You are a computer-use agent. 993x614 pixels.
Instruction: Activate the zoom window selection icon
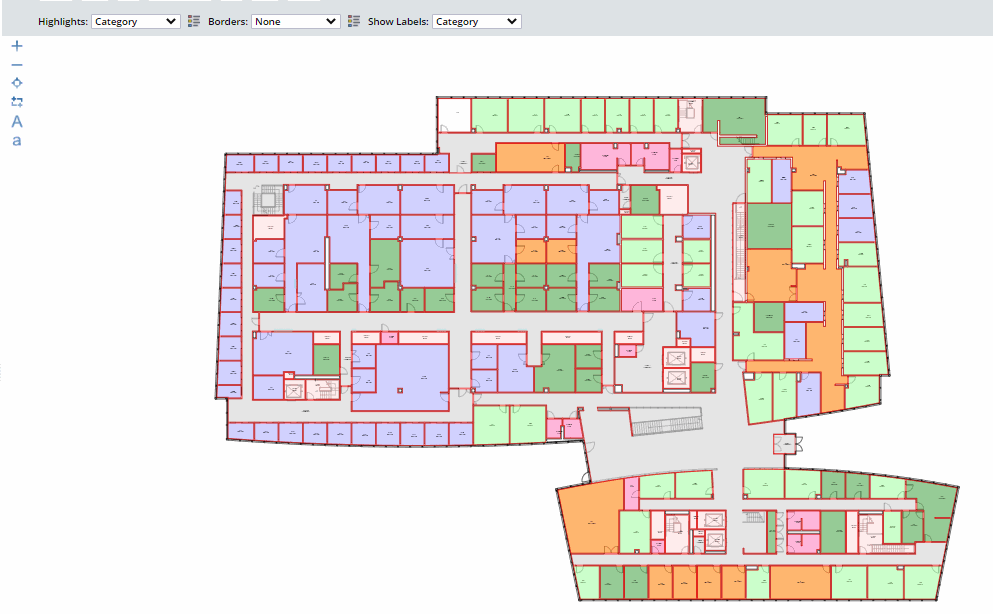pyautogui.click(x=17, y=102)
